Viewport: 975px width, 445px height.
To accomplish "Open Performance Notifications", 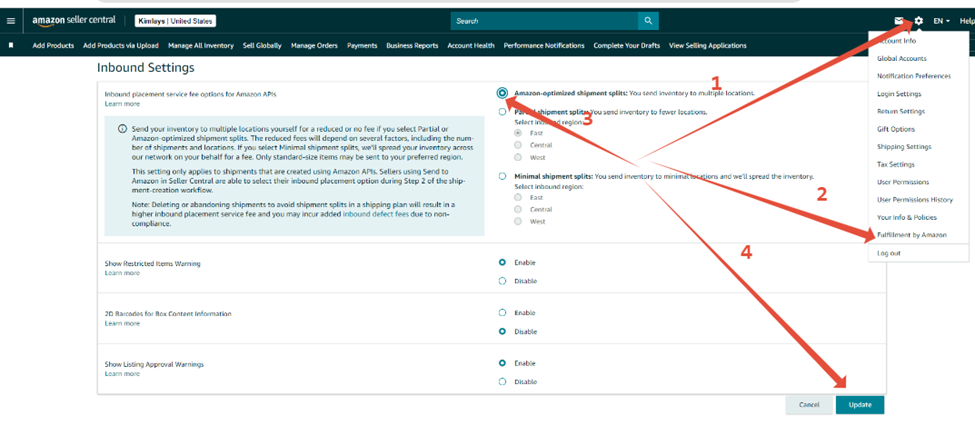I will [x=544, y=45].
